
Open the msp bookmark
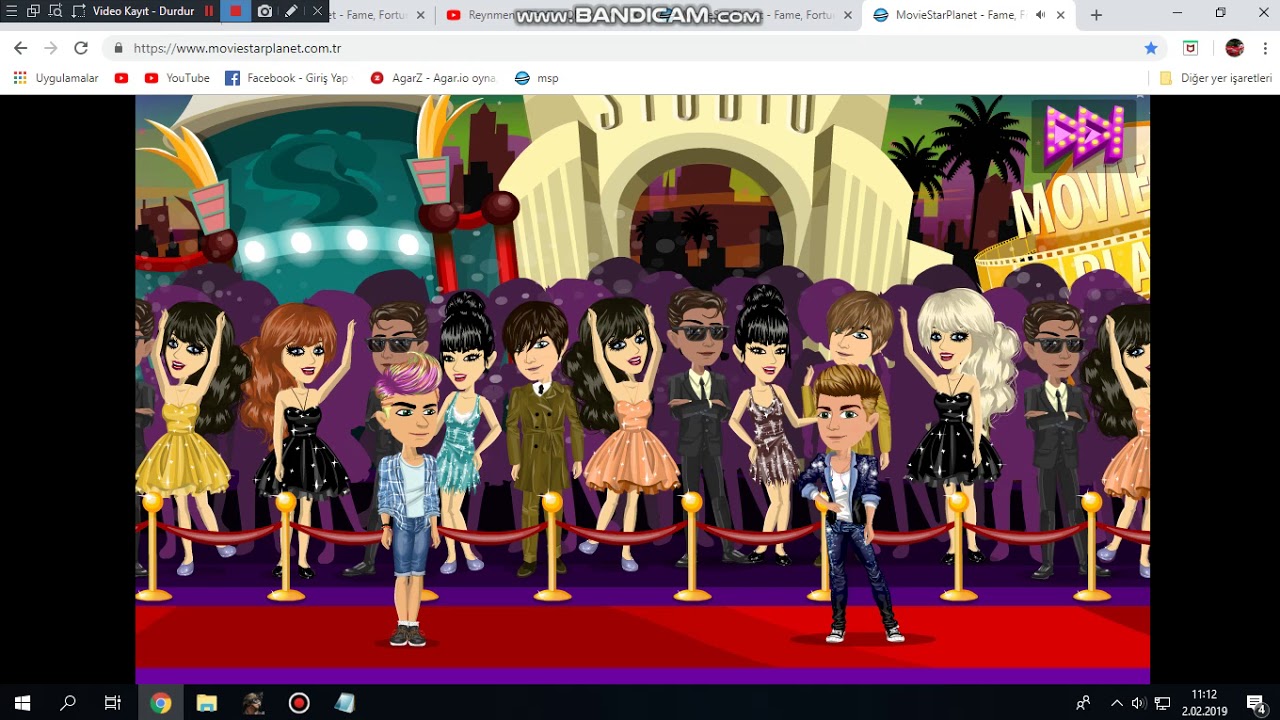coord(536,78)
